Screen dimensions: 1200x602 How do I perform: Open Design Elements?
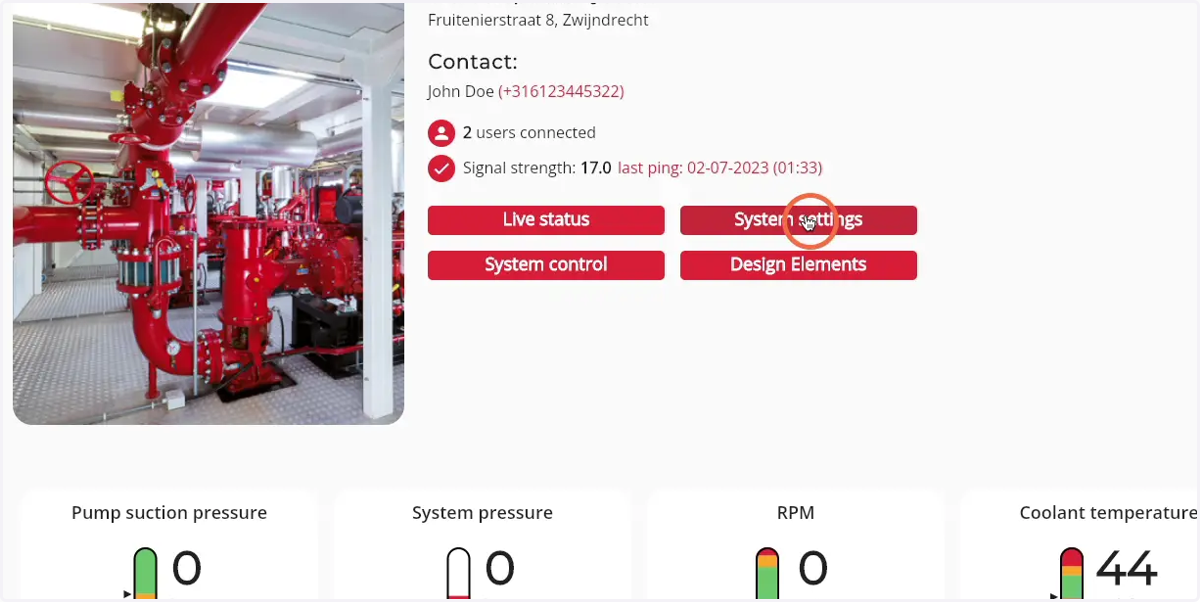(798, 265)
